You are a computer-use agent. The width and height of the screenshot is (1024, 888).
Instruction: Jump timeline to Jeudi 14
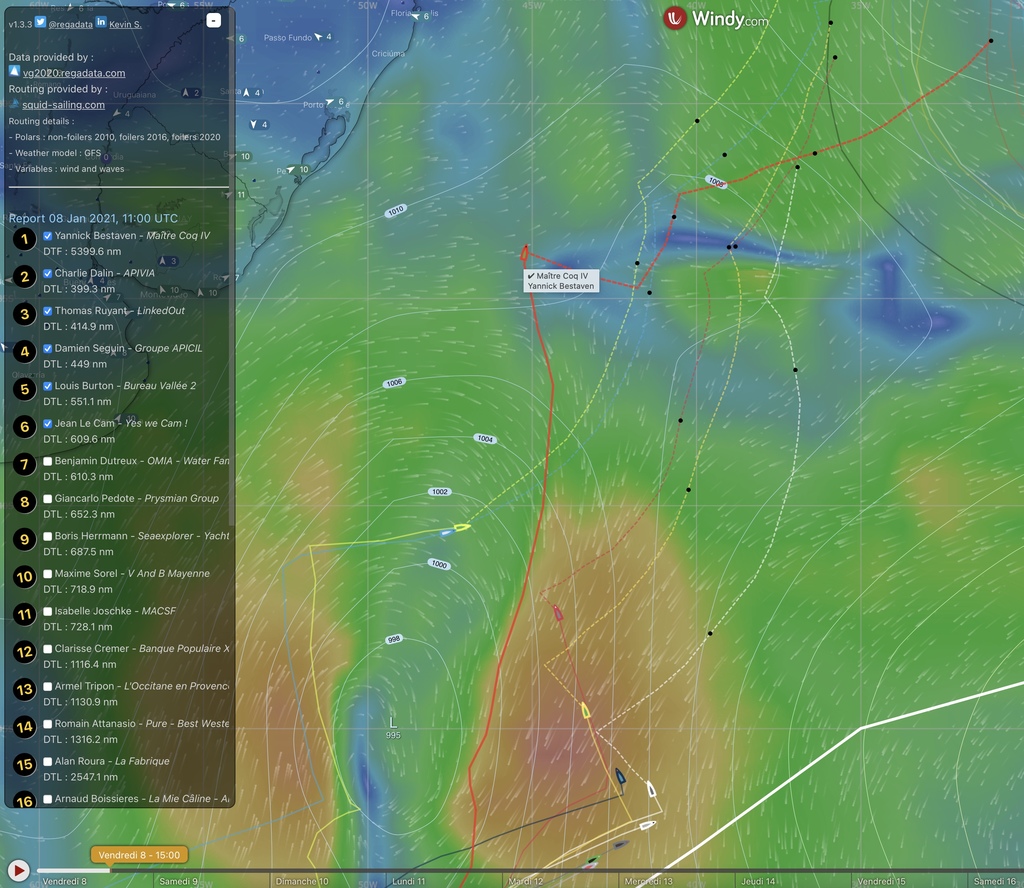pyautogui.click(x=758, y=881)
